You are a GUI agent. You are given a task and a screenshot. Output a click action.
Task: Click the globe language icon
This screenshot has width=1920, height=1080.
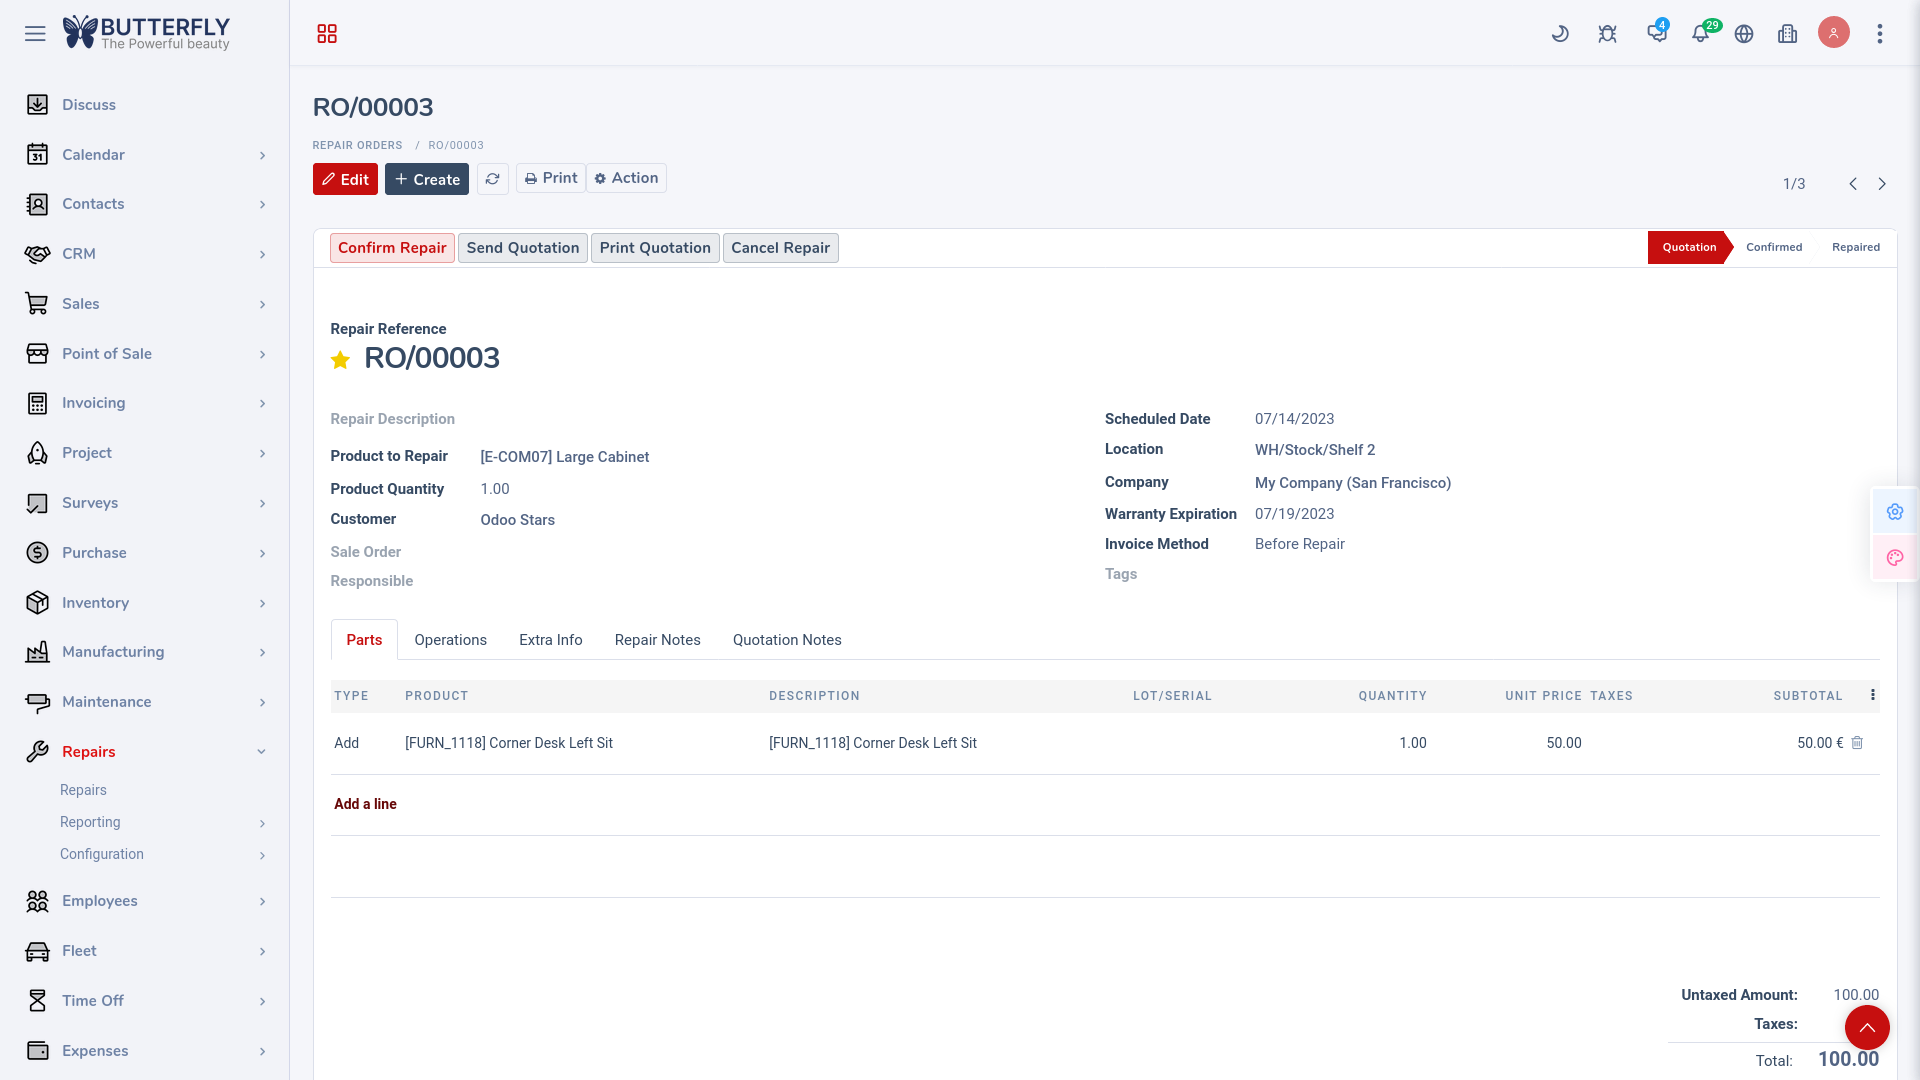click(1744, 34)
